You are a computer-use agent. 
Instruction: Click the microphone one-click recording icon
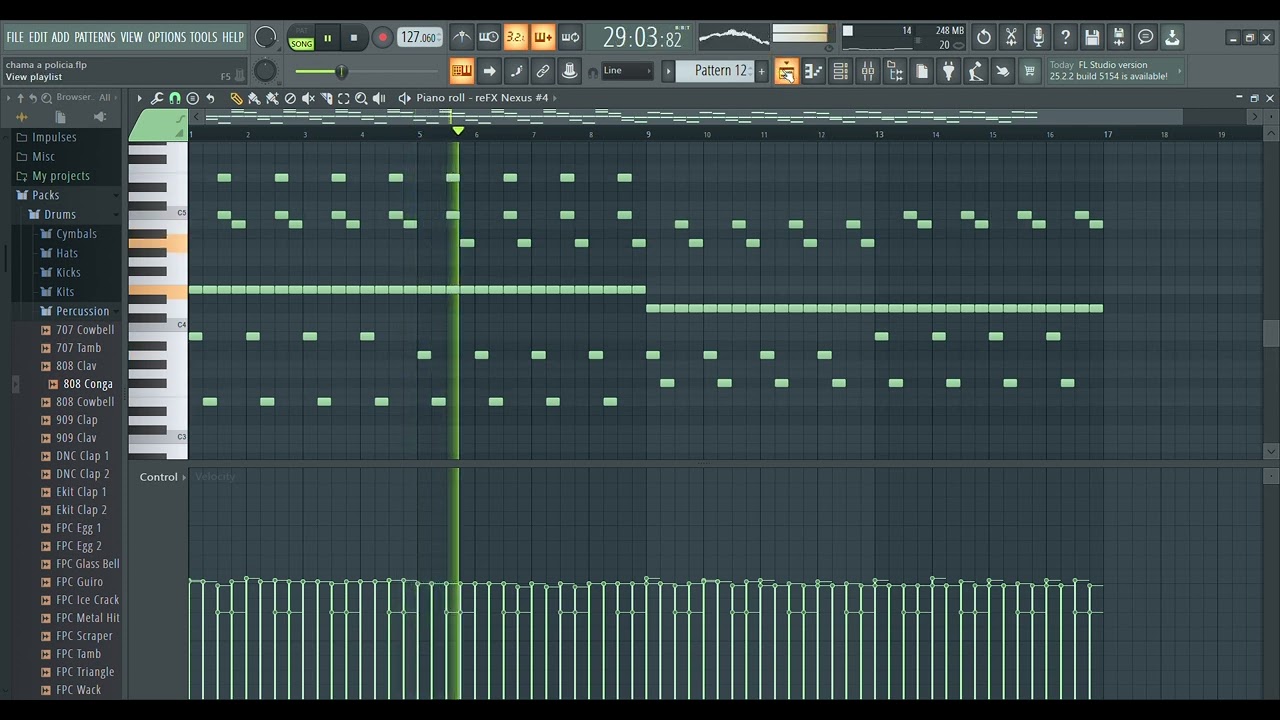click(1038, 38)
